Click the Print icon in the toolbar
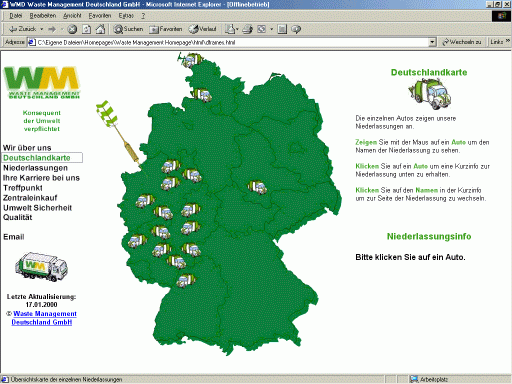The height and width of the screenshot is (384, 512). point(247,29)
